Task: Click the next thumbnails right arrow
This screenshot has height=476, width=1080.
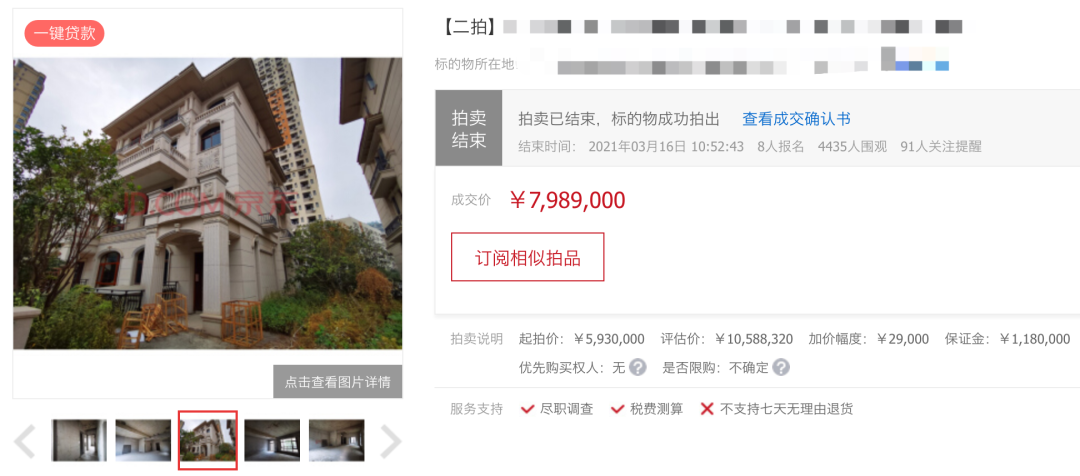Action: pyautogui.click(x=391, y=442)
